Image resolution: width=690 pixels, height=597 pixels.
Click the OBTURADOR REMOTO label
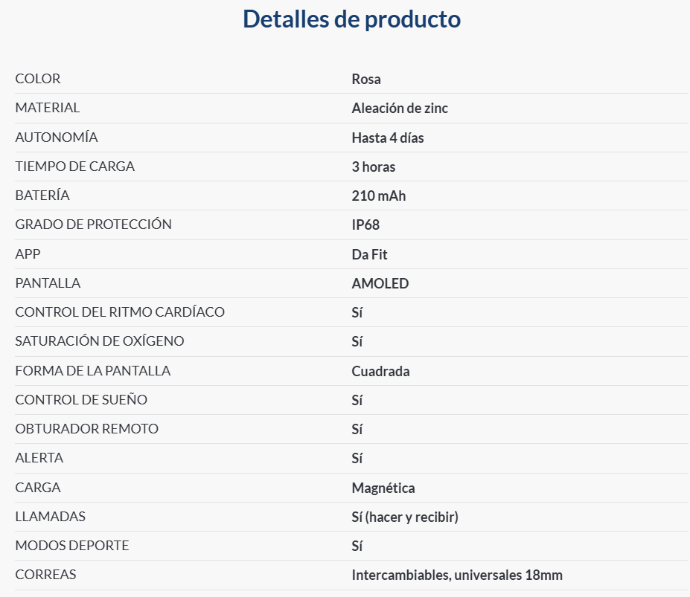coord(87,429)
